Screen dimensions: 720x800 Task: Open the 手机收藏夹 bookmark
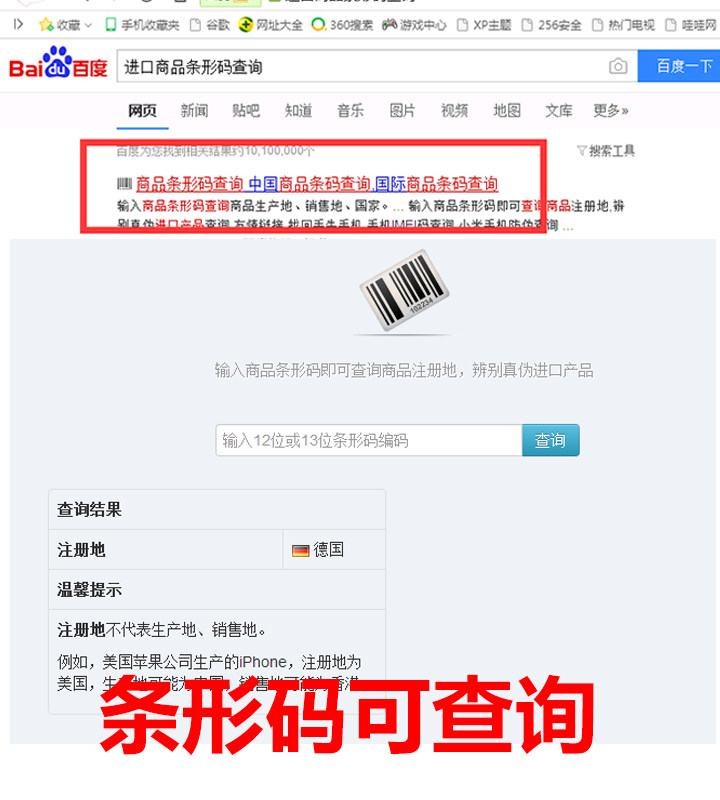pyautogui.click(x=142, y=24)
